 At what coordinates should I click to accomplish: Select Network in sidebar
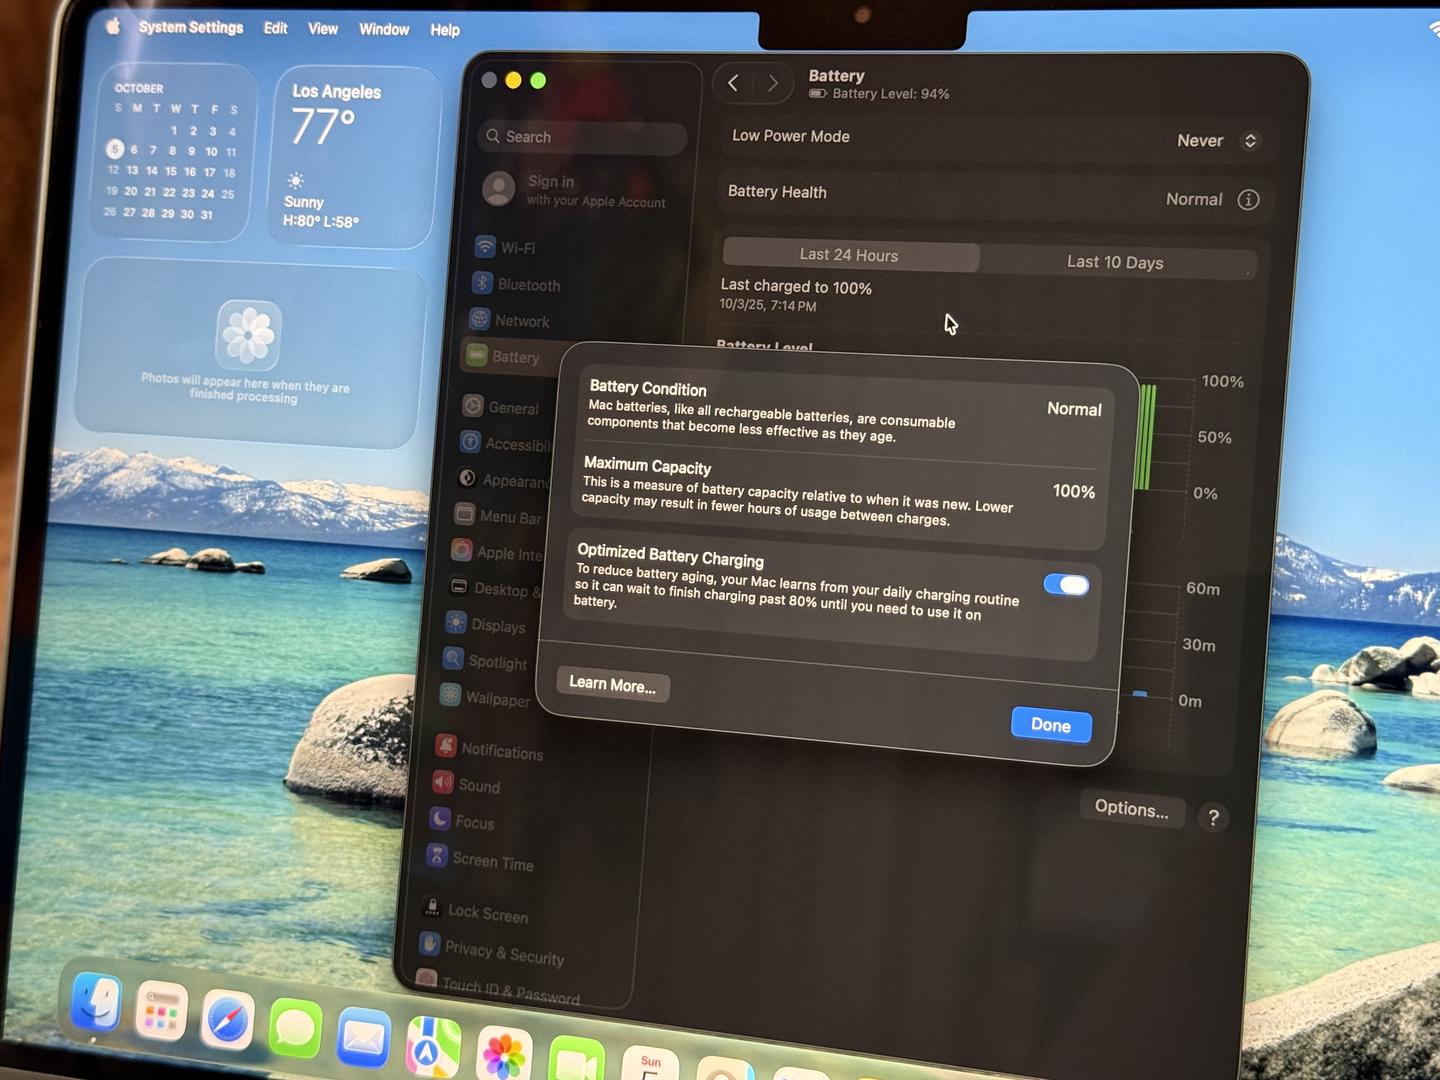coord(521,321)
